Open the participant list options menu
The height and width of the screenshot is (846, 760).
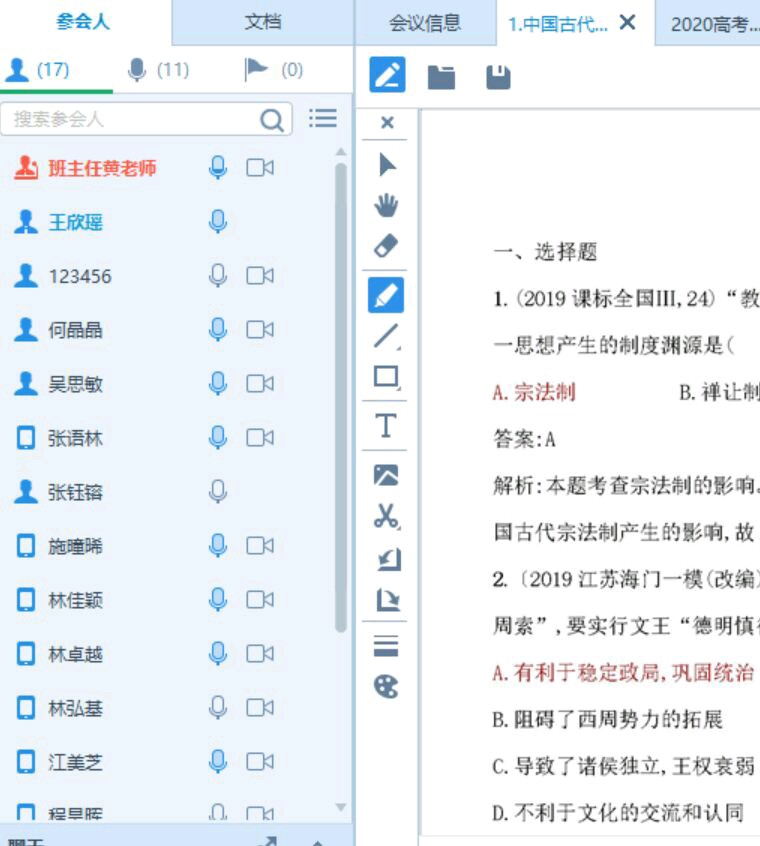322,119
